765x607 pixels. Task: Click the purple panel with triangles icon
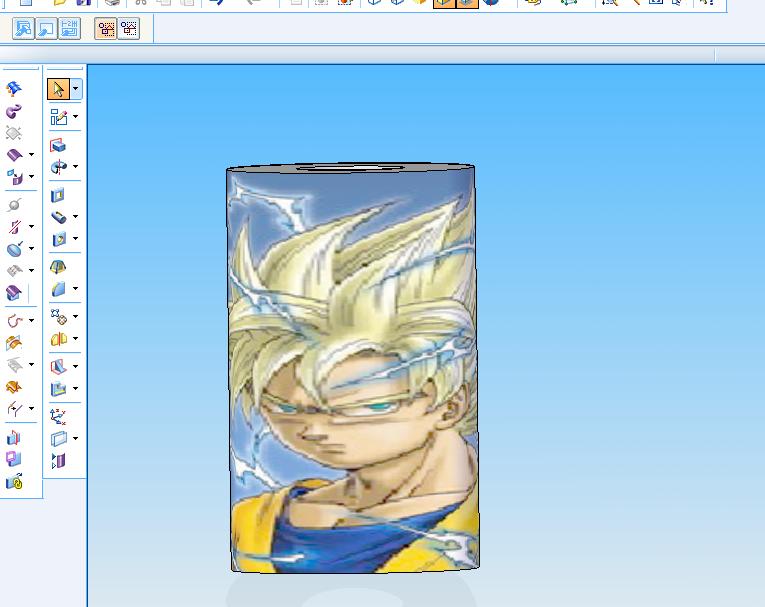point(58,460)
